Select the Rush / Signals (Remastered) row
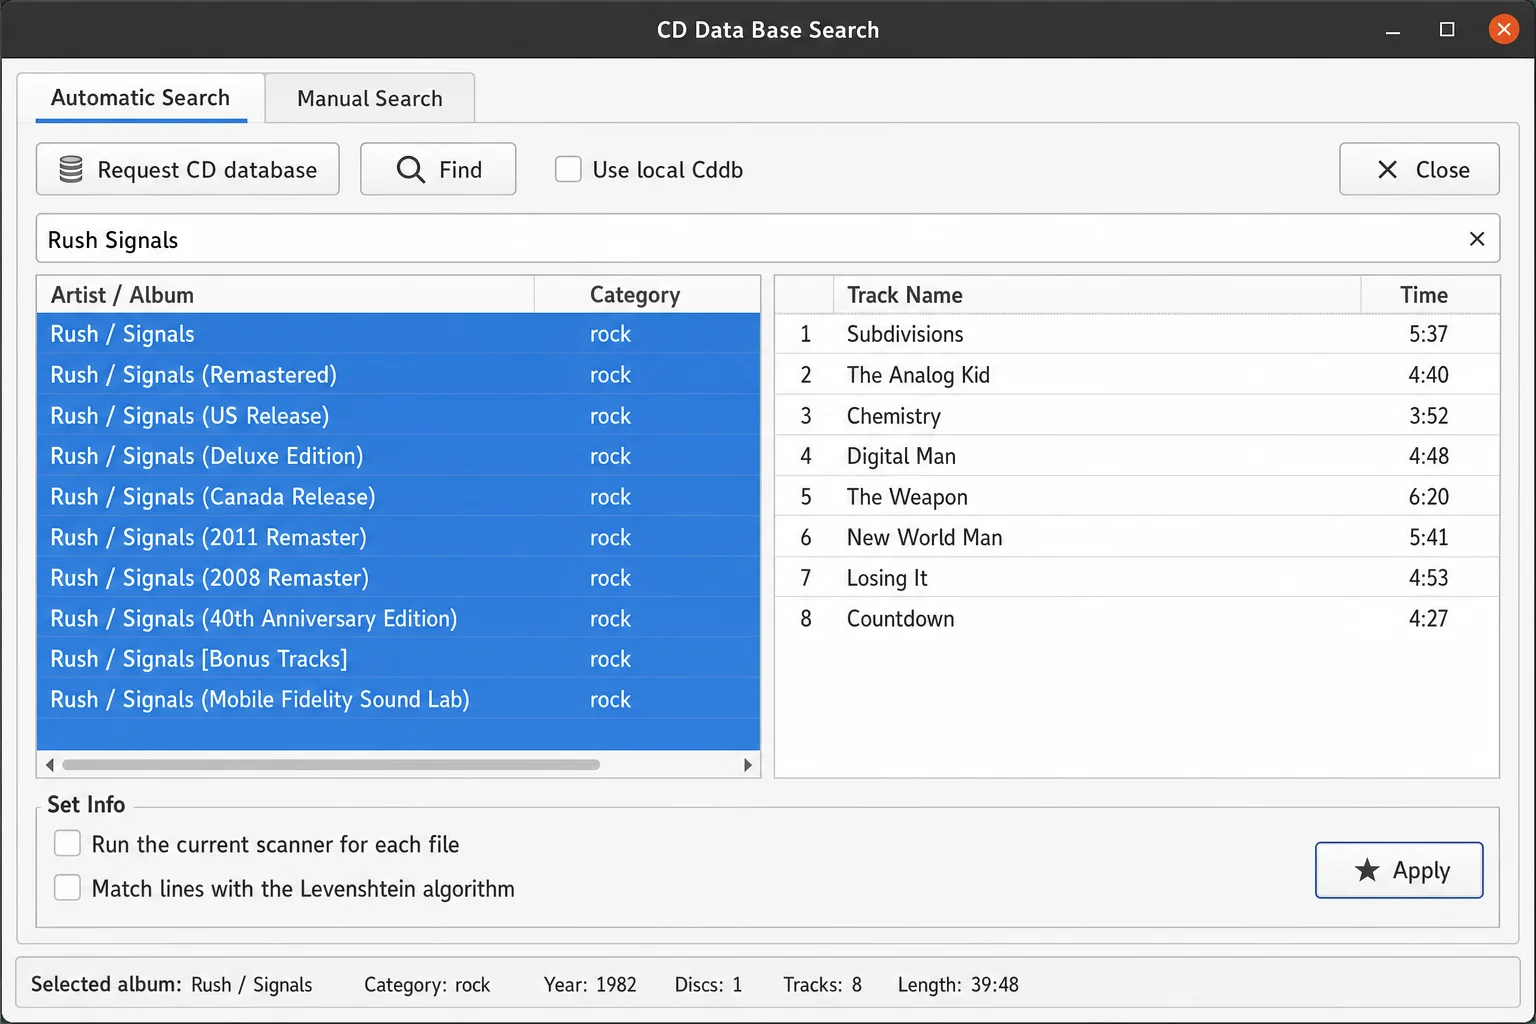 pyautogui.click(x=398, y=375)
